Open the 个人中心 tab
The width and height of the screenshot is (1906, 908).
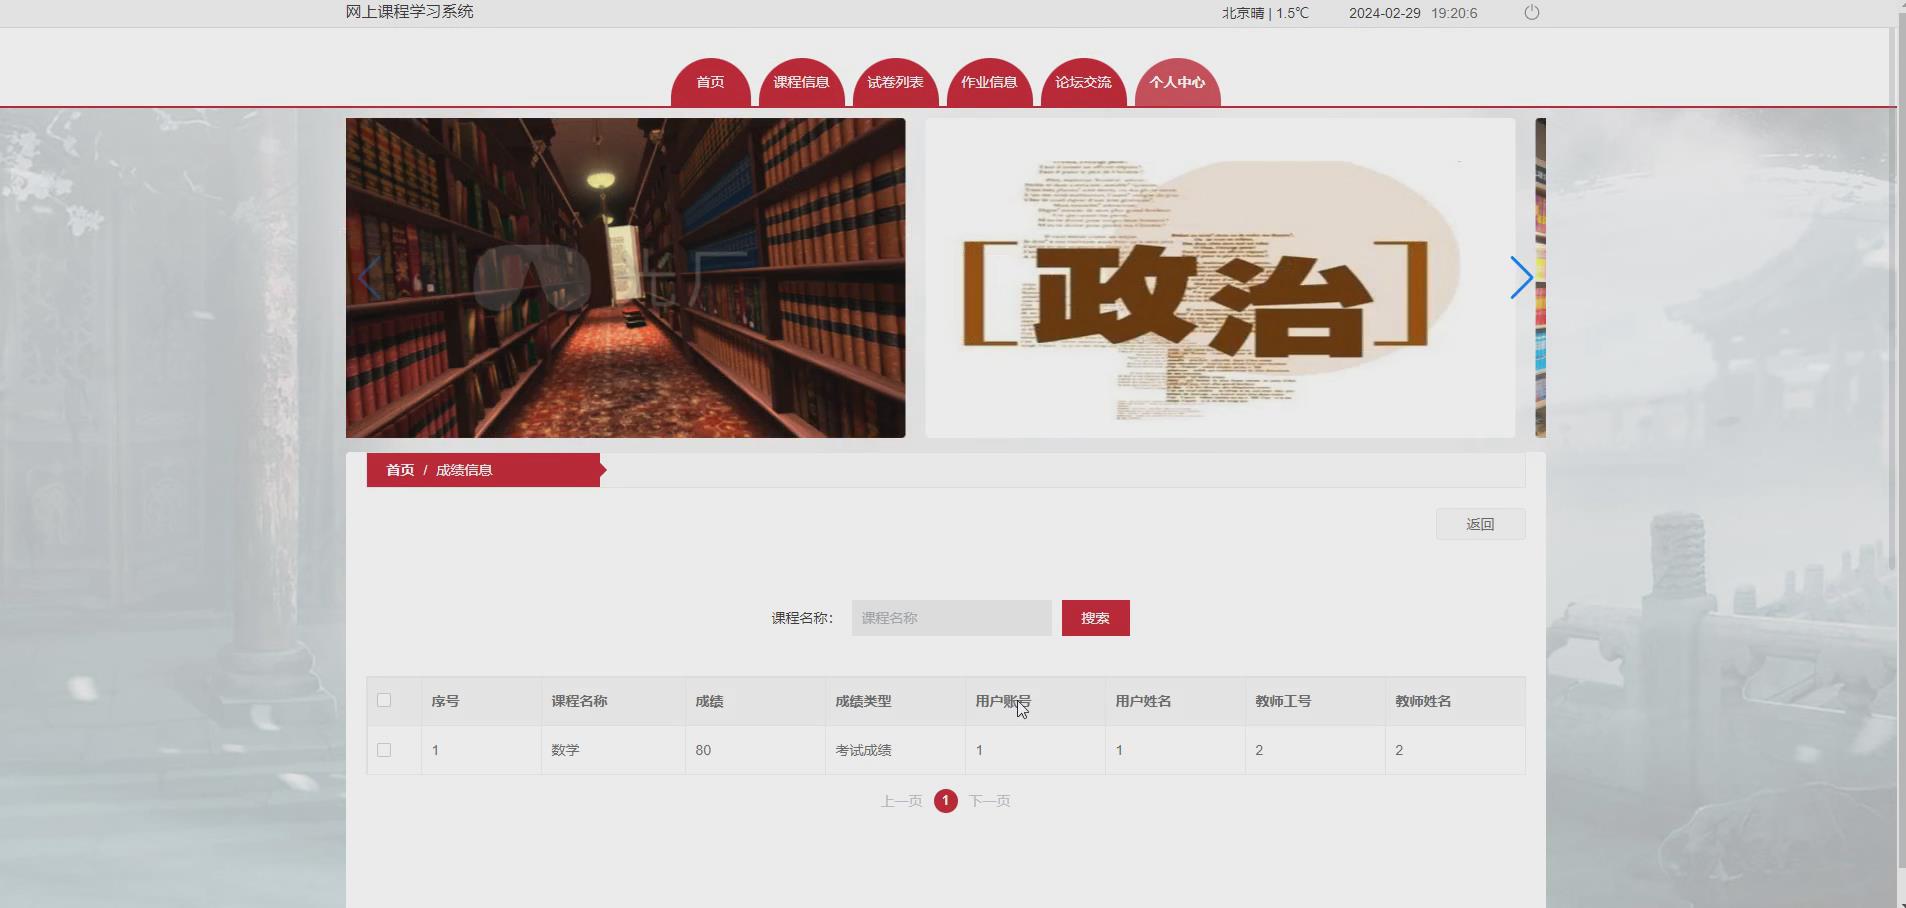[x=1178, y=83]
